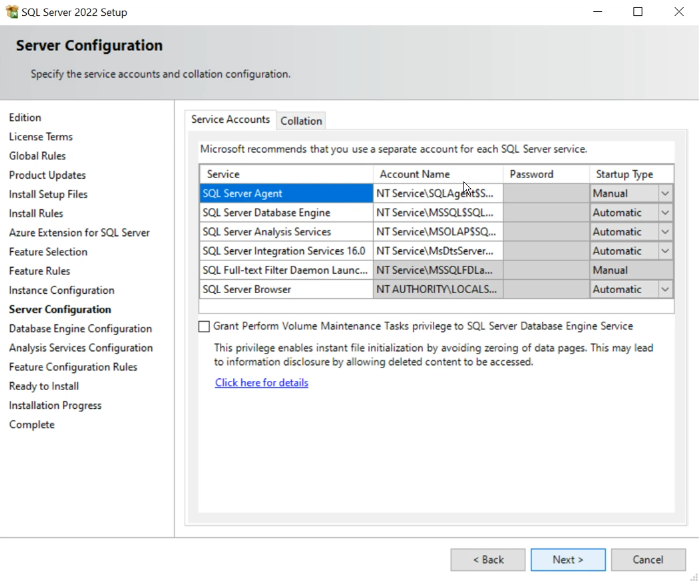
Task: Select the Edition step in sidebar
Action: pyautogui.click(x=25, y=118)
